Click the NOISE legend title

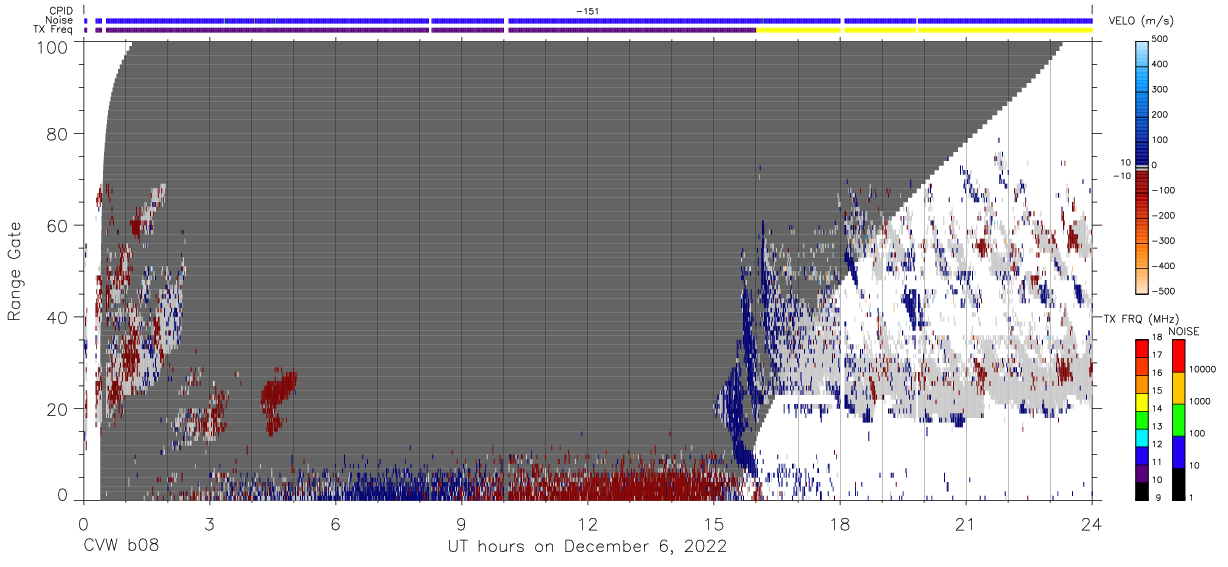(x=1183, y=331)
